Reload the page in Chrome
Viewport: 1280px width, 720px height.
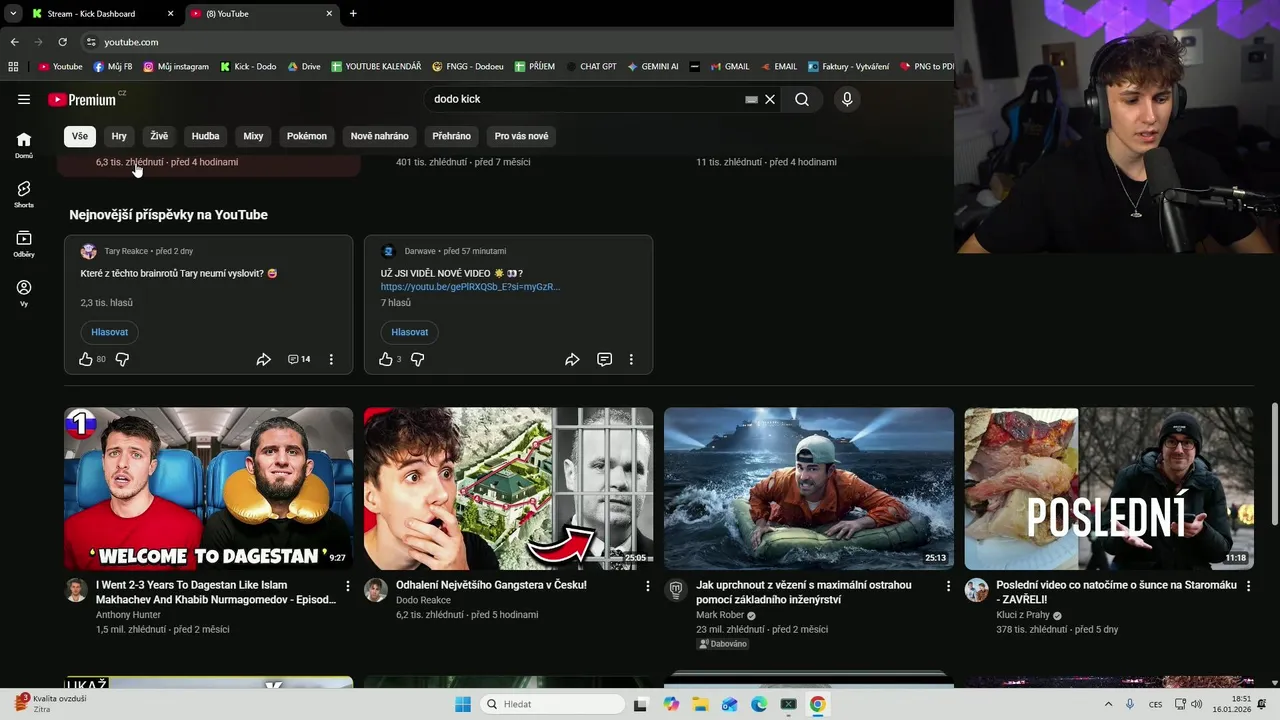pyautogui.click(x=62, y=42)
